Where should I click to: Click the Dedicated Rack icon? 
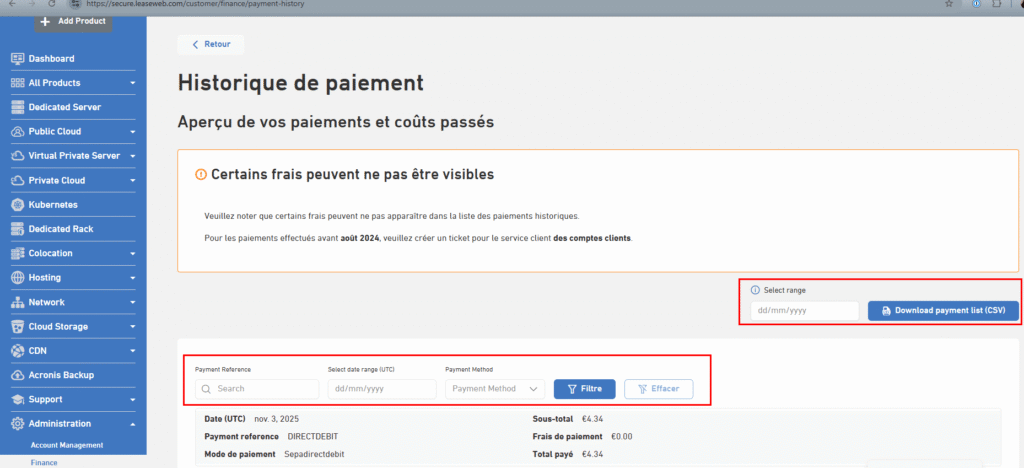coord(18,229)
